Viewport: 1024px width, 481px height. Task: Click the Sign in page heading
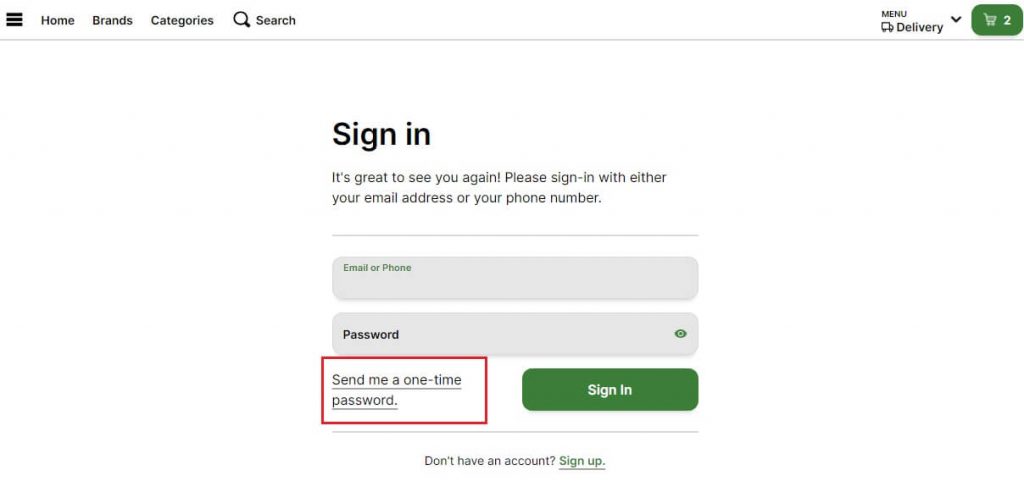coord(381,134)
